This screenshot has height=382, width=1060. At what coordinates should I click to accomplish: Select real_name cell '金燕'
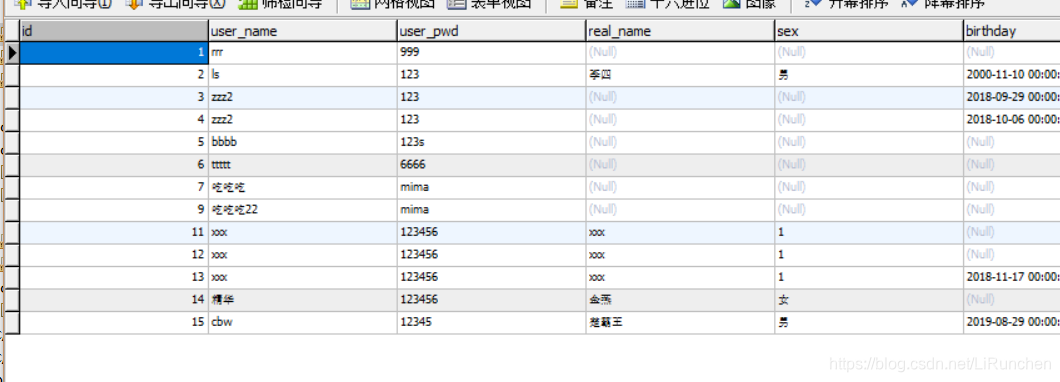tap(679, 300)
